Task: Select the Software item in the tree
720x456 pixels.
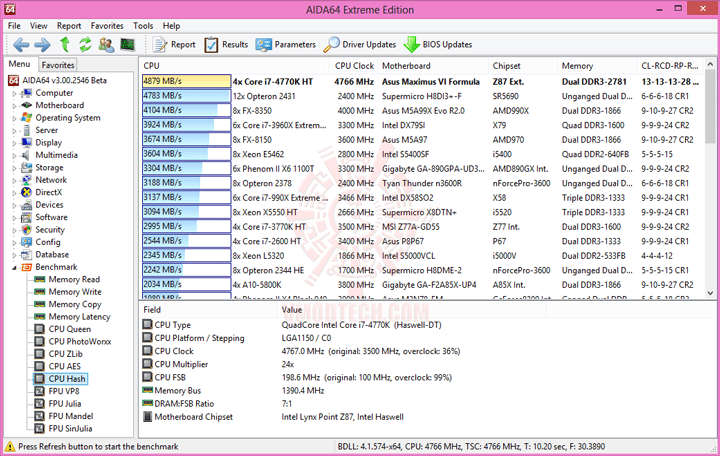Action: tap(51, 217)
